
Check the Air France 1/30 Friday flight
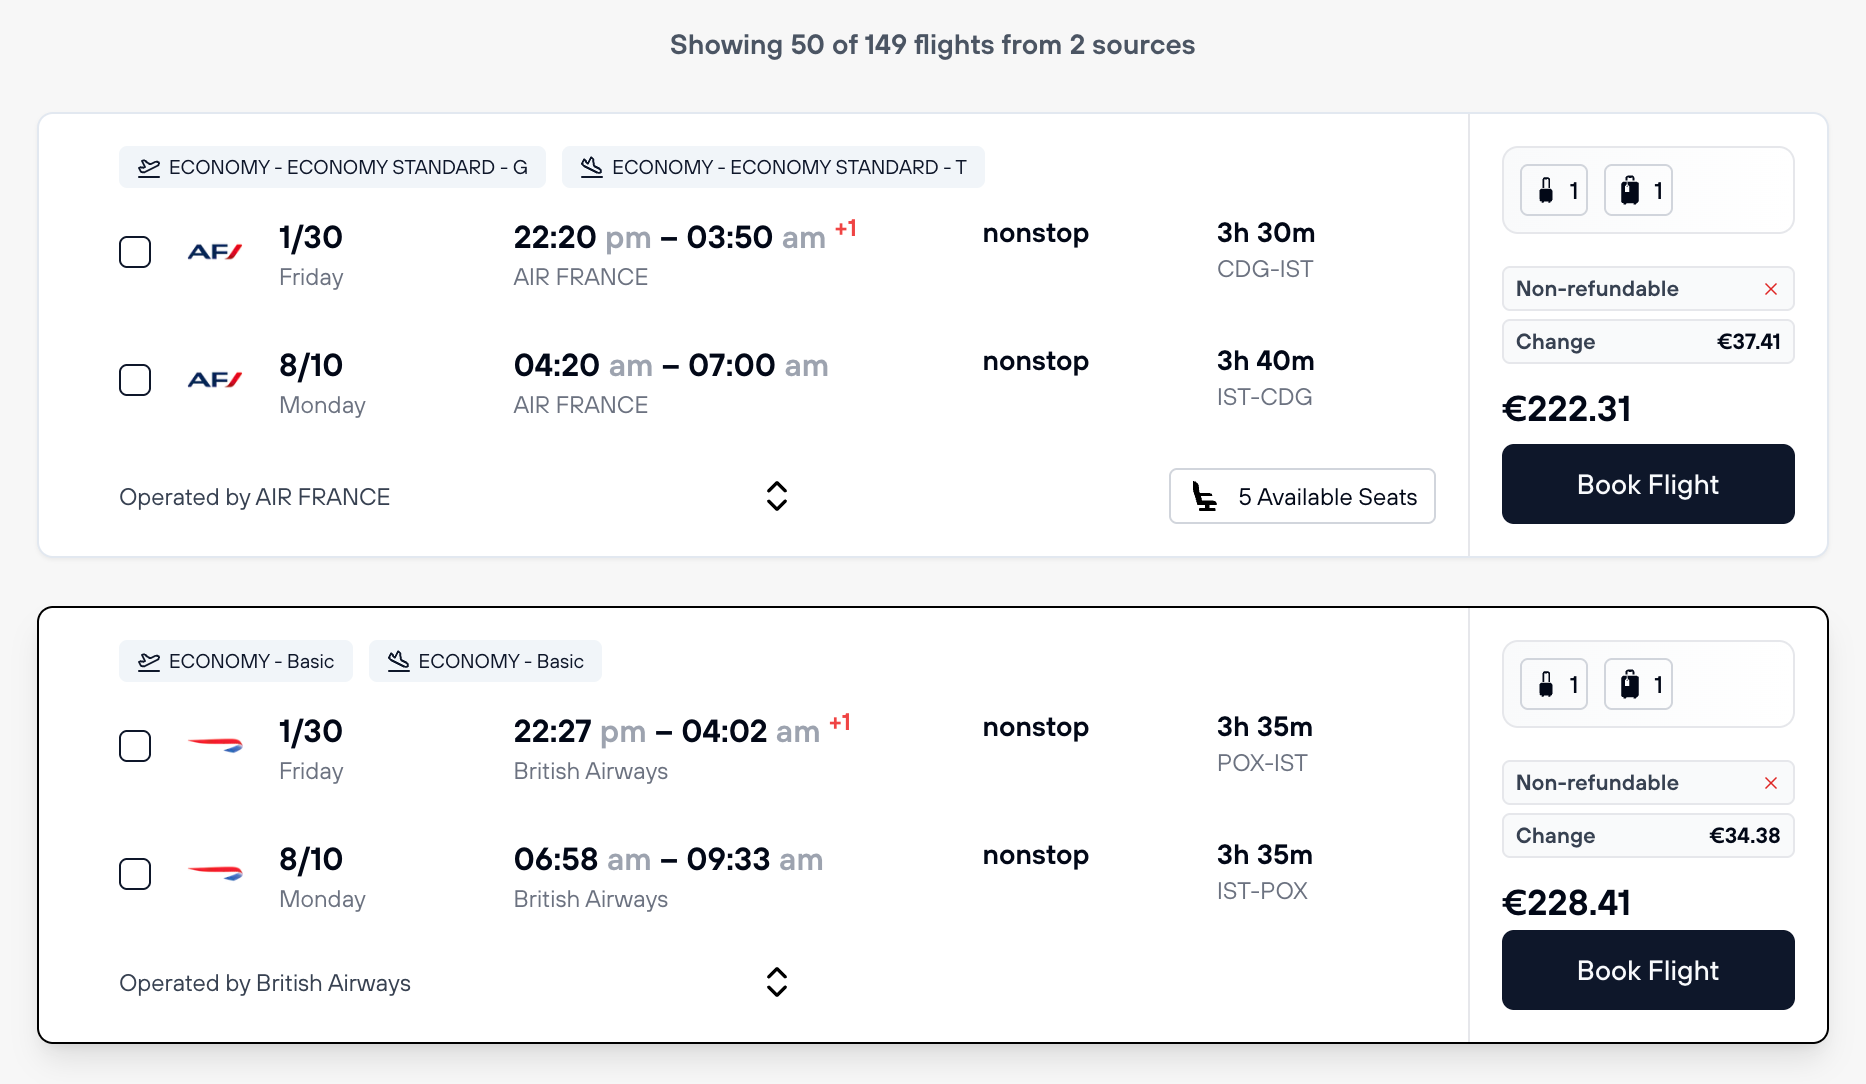click(135, 252)
